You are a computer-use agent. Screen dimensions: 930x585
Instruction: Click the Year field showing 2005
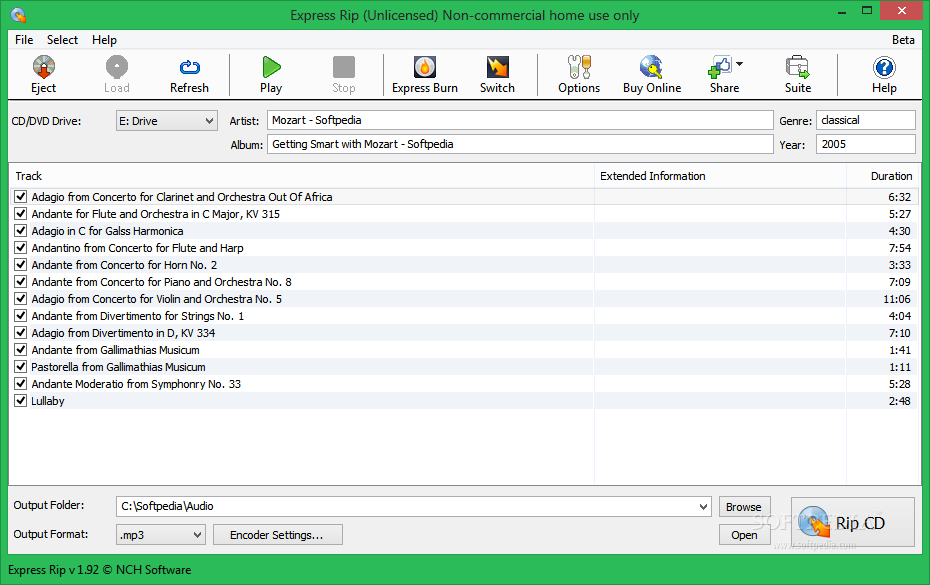click(866, 144)
